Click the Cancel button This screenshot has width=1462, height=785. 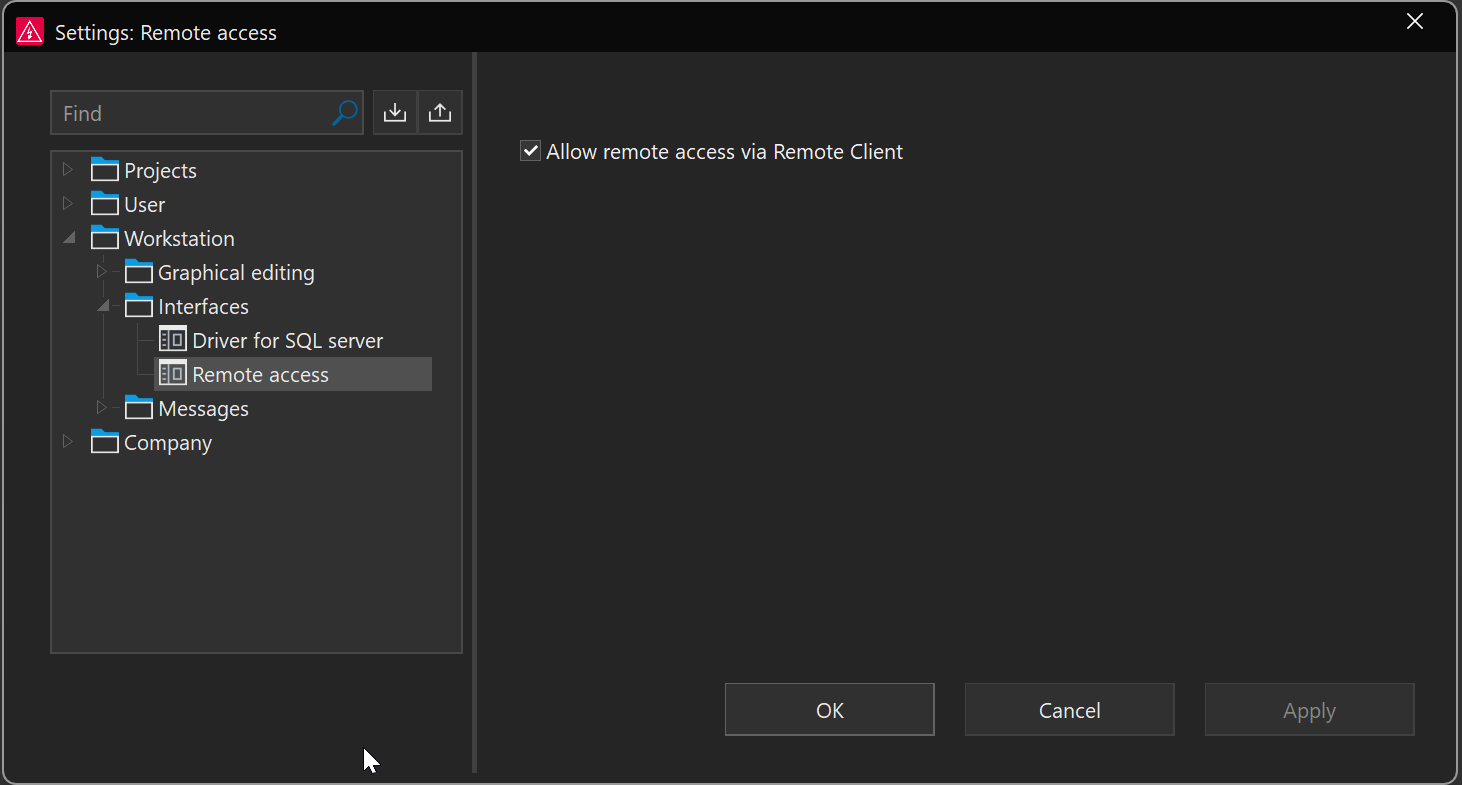click(1070, 710)
